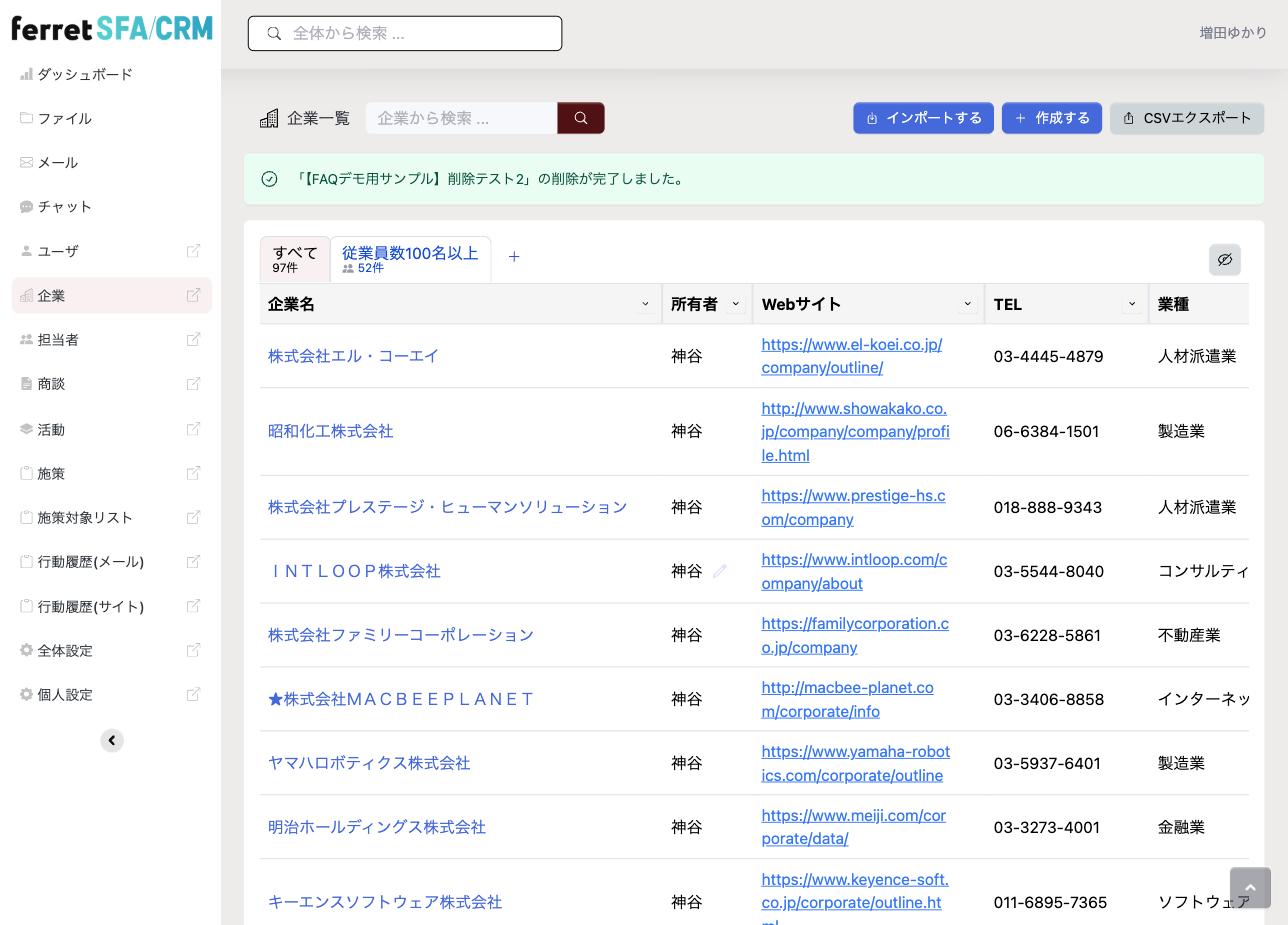Collapse the left sidebar with the chevron
The image size is (1288, 925).
coord(112,740)
